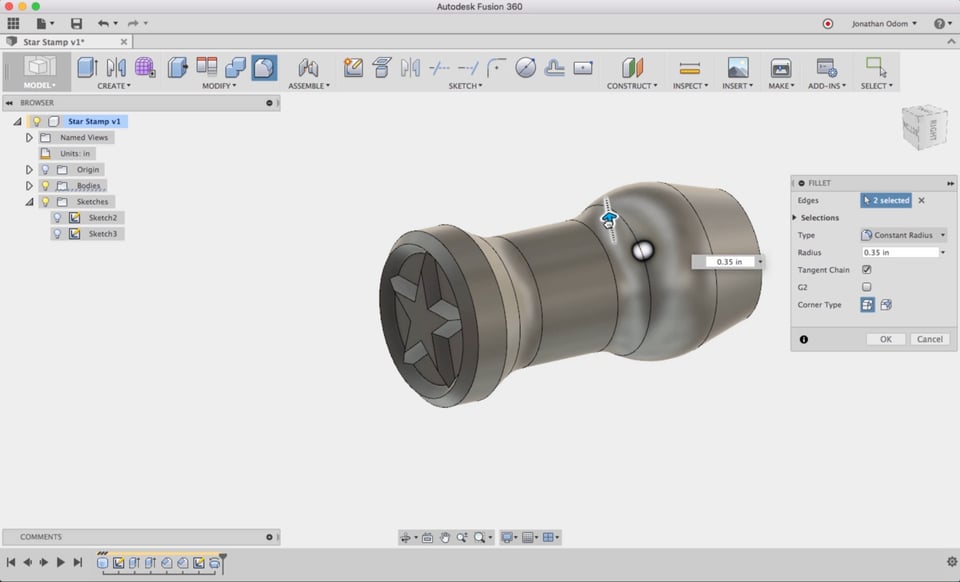Select the first Corner Type option
Image resolution: width=960 pixels, height=582 pixels.
pos(868,305)
